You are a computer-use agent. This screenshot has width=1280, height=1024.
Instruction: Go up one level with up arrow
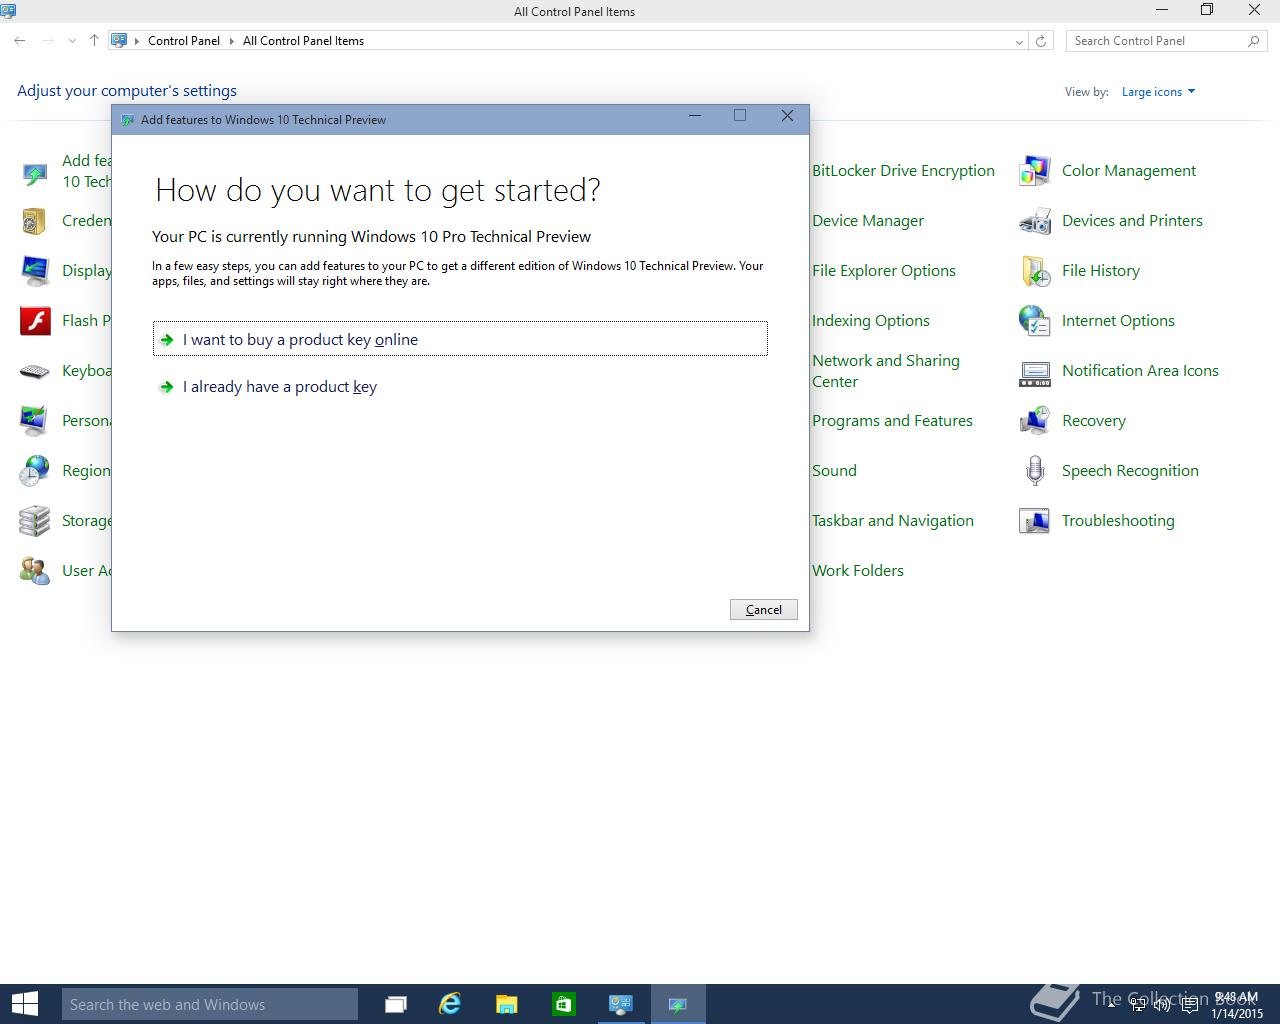[x=94, y=41]
